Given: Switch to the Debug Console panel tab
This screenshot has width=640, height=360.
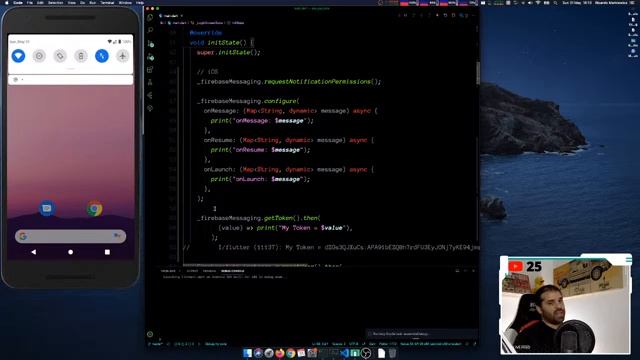Looking at the screenshot, I should pyautogui.click(x=232, y=271).
